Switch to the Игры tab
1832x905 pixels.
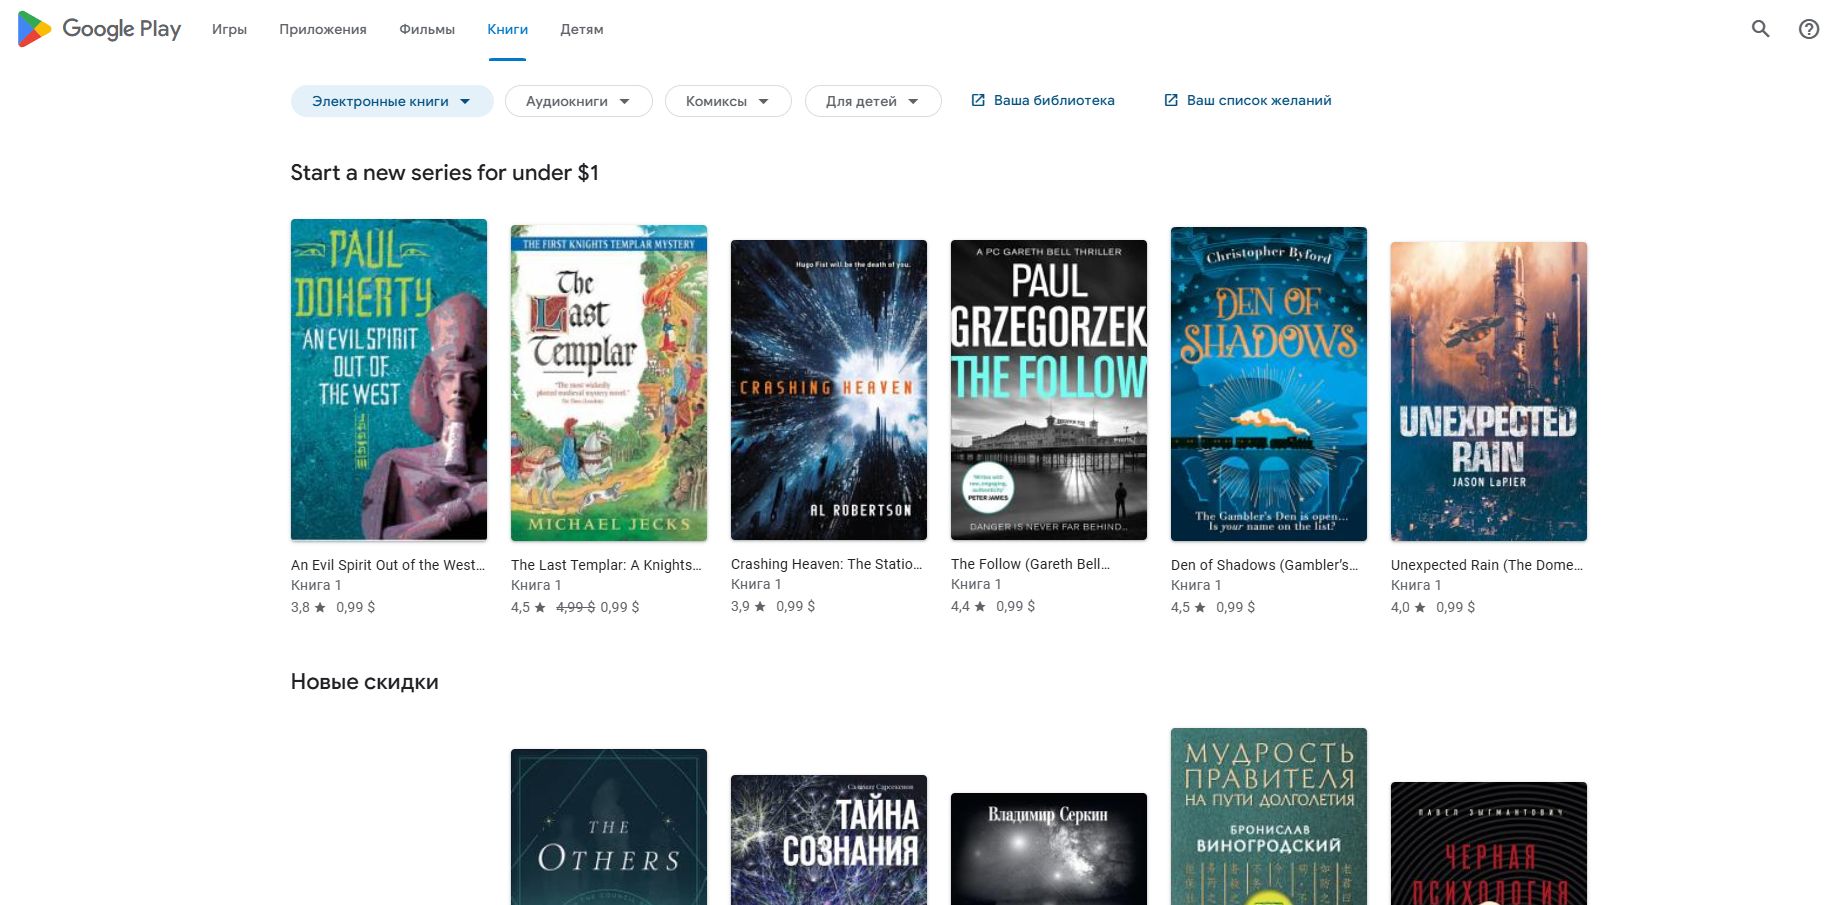[229, 29]
